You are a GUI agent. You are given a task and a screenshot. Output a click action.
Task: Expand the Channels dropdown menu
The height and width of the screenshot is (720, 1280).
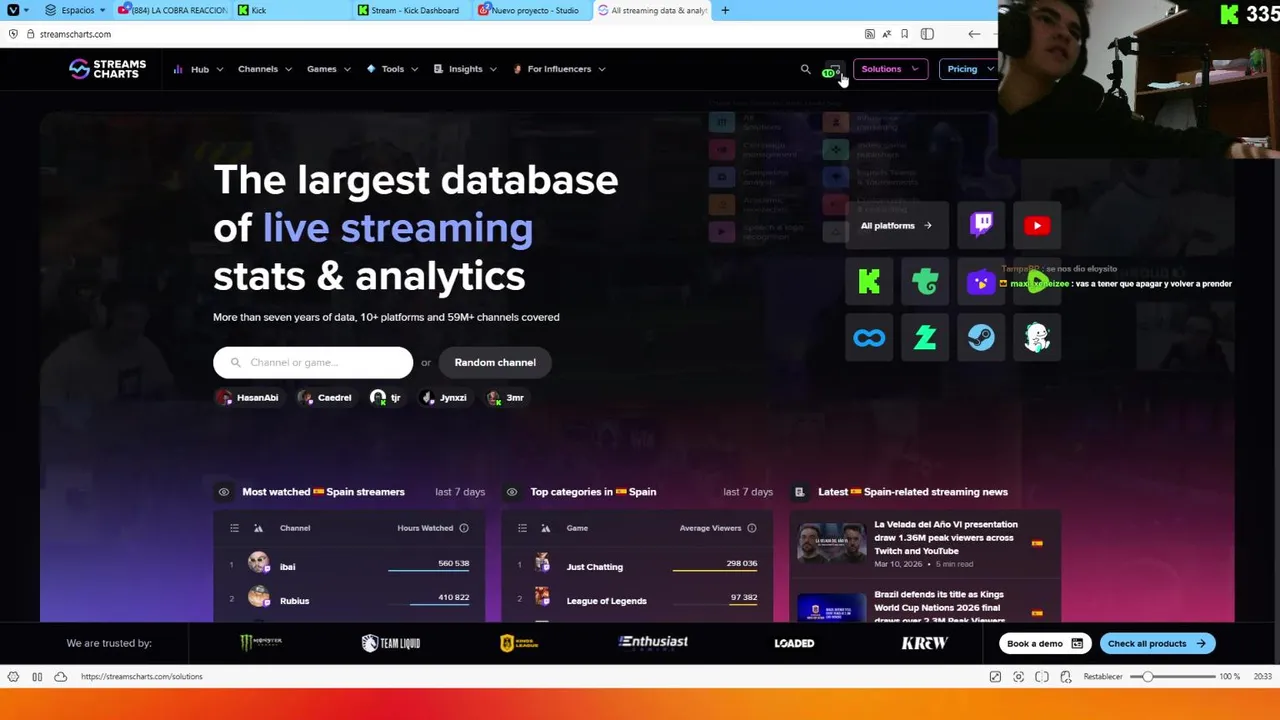pyautogui.click(x=265, y=69)
